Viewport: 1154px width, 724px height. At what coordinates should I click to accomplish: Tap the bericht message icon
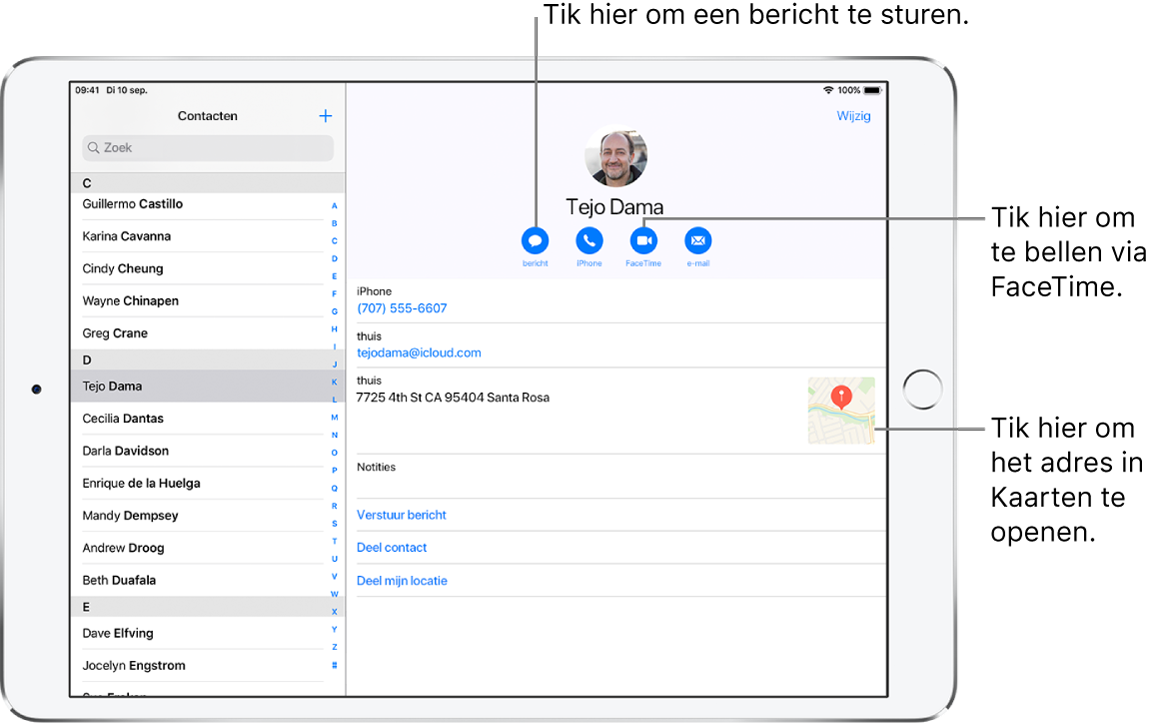[x=535, y=241]
